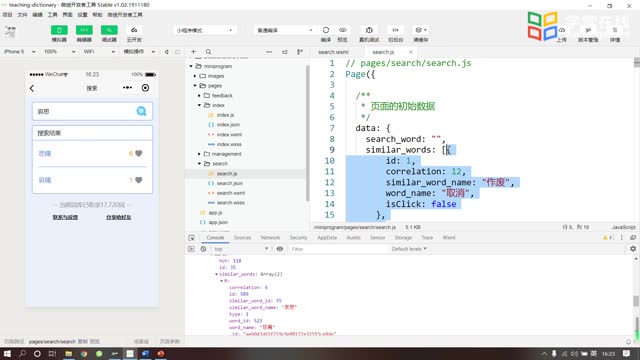Viewport: 640px width, 360px height.
Task: Click the detach simulator window icon
Action: coord(178,52)
